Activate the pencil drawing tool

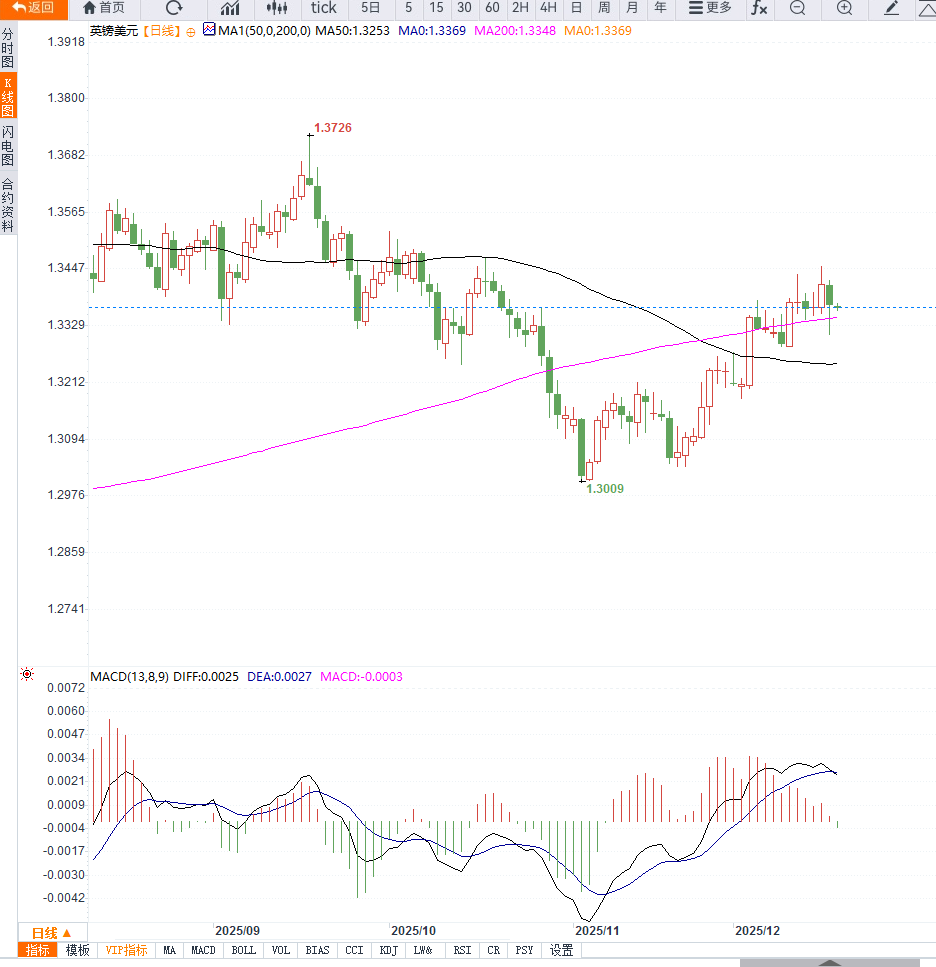tap(892, 8)
